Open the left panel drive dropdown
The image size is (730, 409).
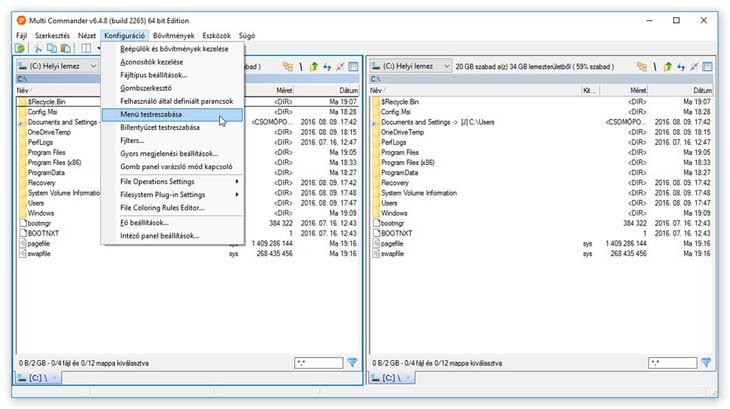coord(56,66)
